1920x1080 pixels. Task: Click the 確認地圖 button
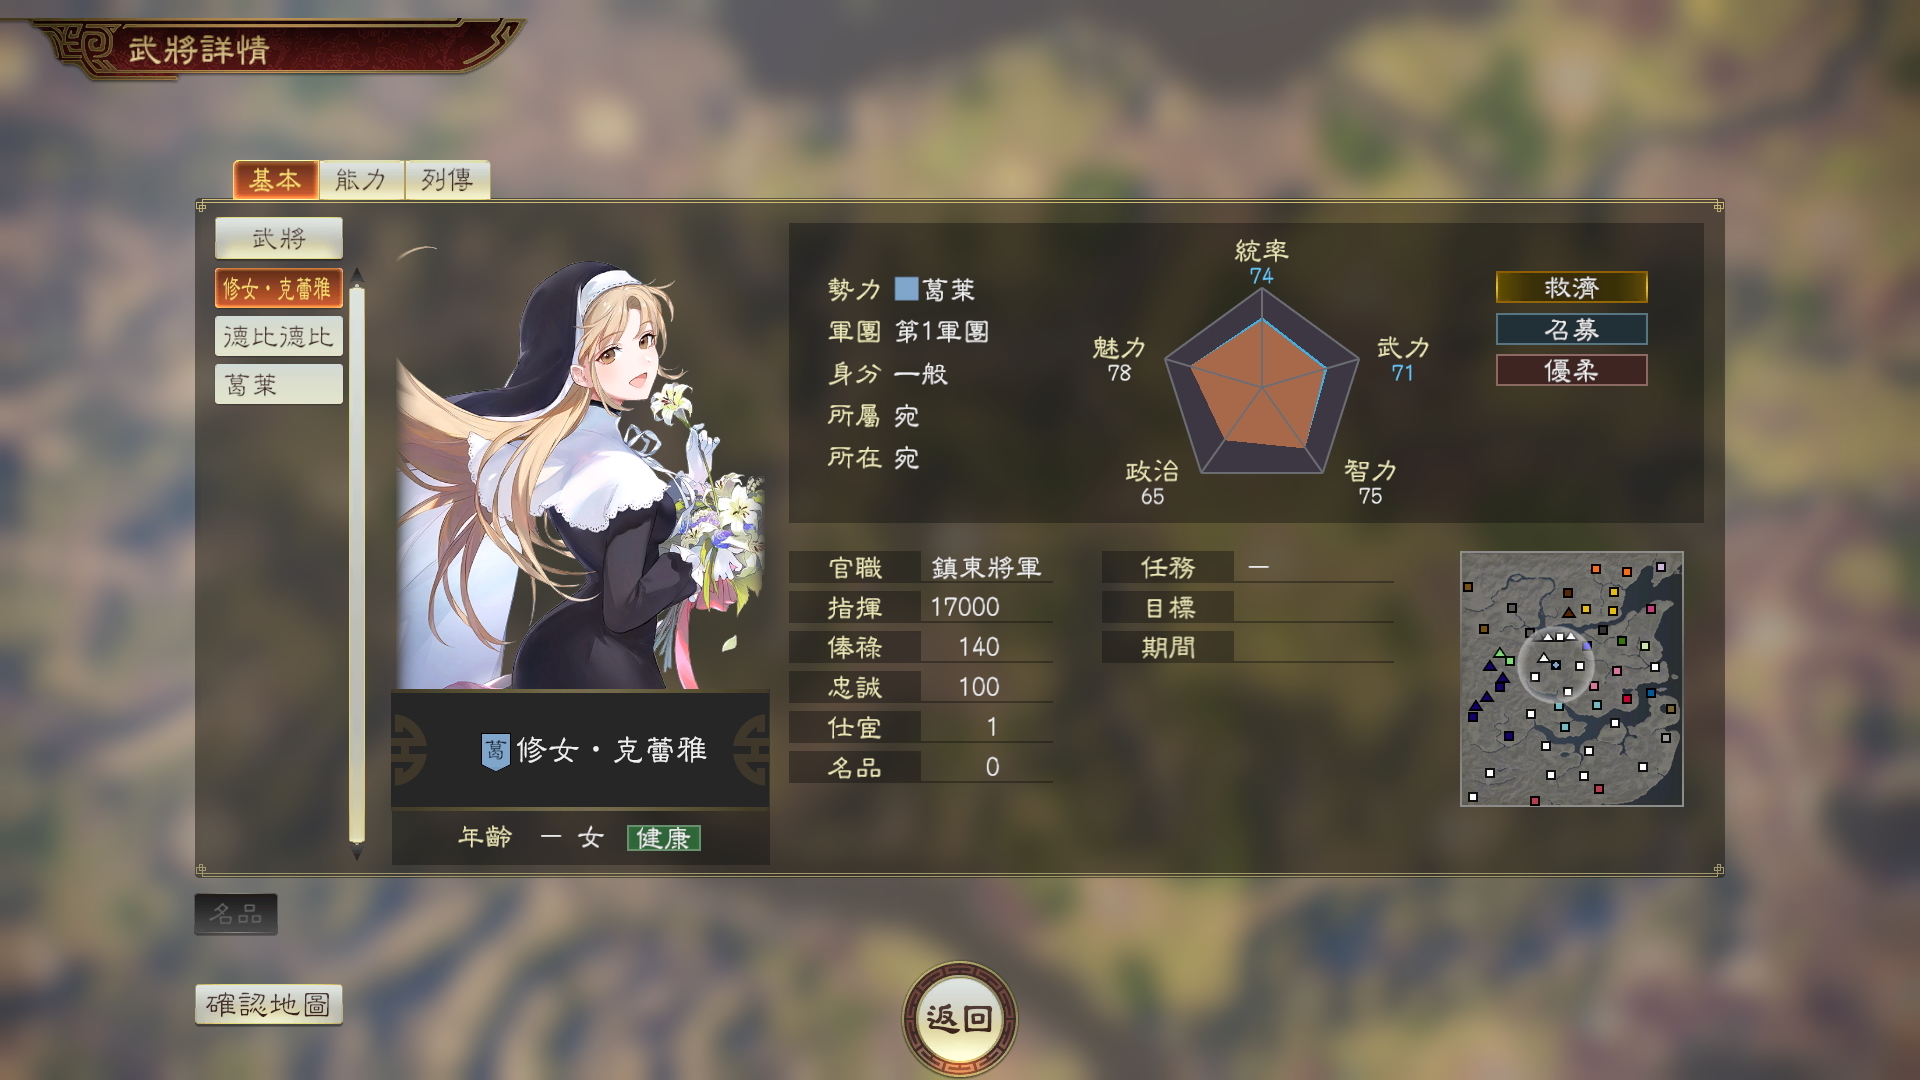click(x=268, y=1004)
